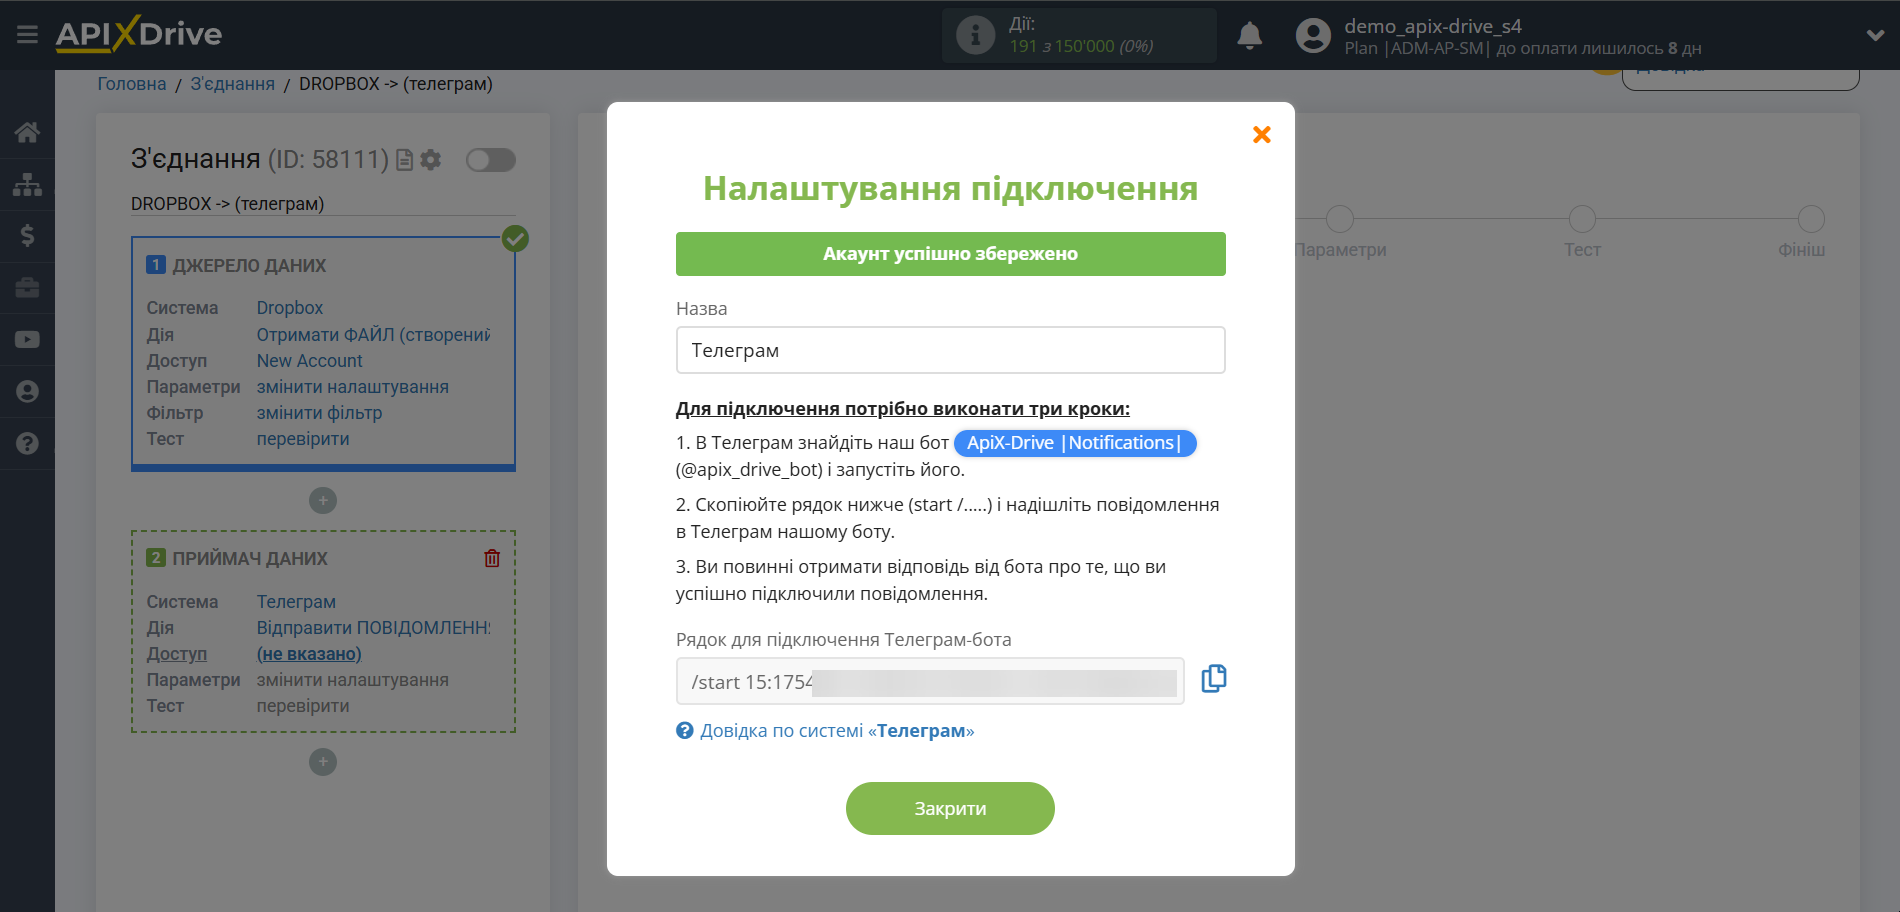
Task: Open notifications via the bell icon
Action: pos(1249,34)
